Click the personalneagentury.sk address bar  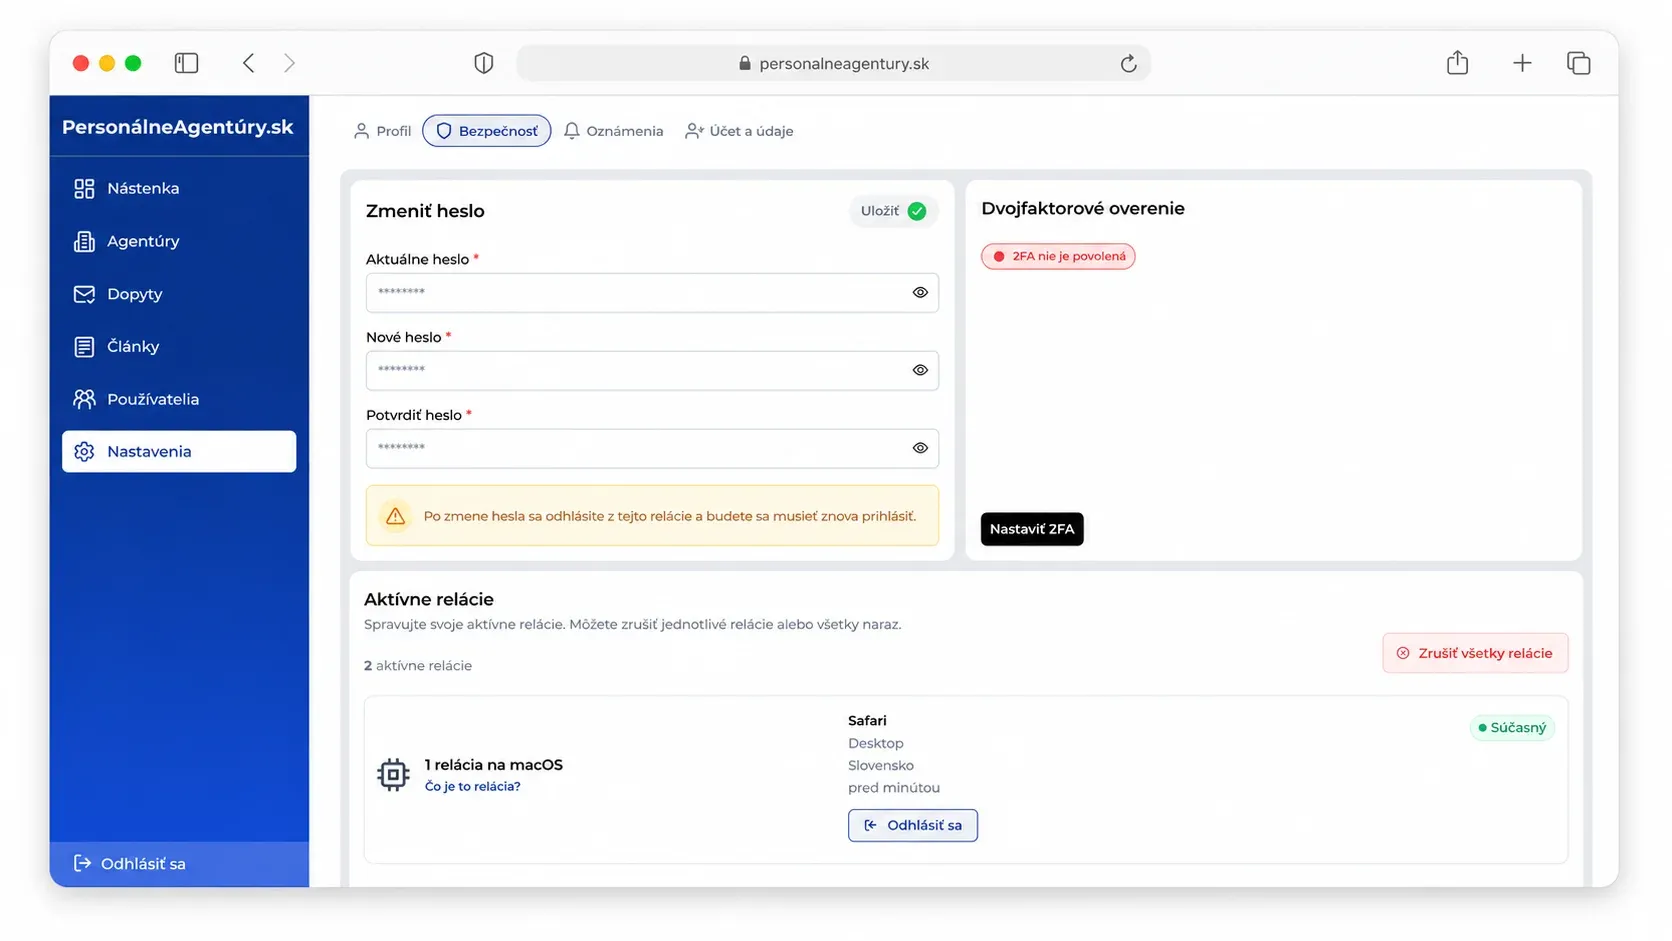click(x=834, y=63)
